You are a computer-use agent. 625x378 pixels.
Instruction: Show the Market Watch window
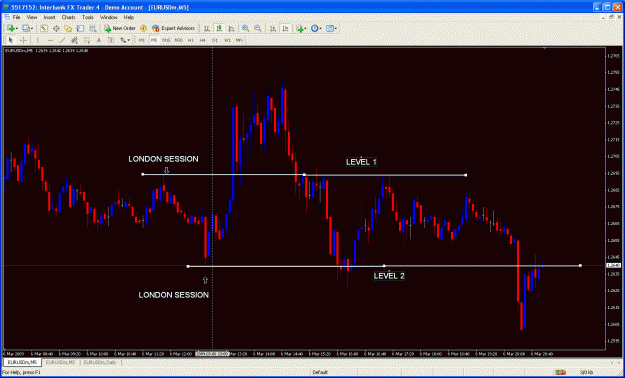click(44, 28)
